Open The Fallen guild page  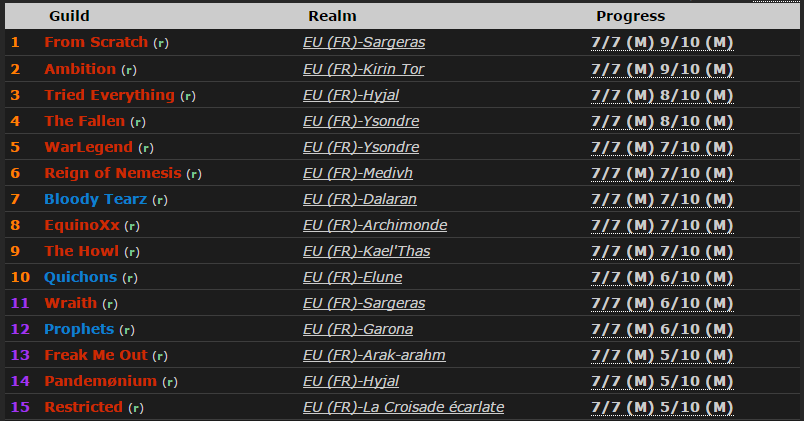point(85,121)
